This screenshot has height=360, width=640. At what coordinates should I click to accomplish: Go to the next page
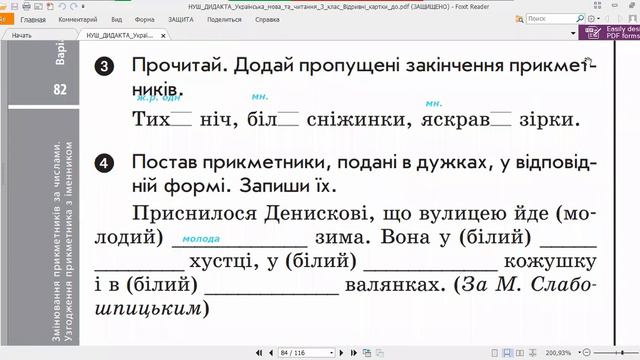[341, 353]
